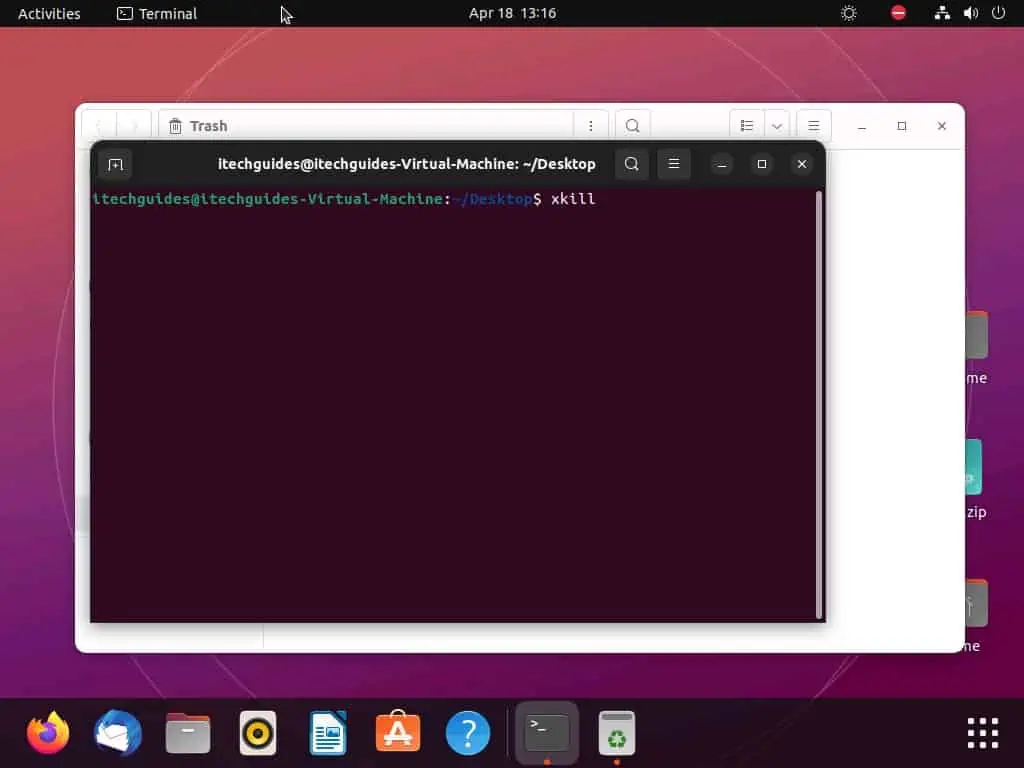
Task: Maximize the Trash Files window
Action: (x=901, y=126)
